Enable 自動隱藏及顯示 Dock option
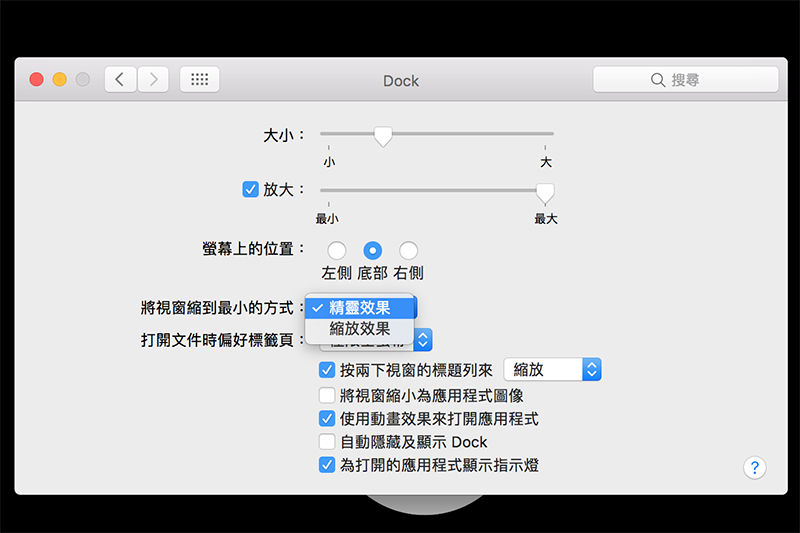The height and width of the screenshot is (533, 800). pyautogui.click(x=326, y=442)
